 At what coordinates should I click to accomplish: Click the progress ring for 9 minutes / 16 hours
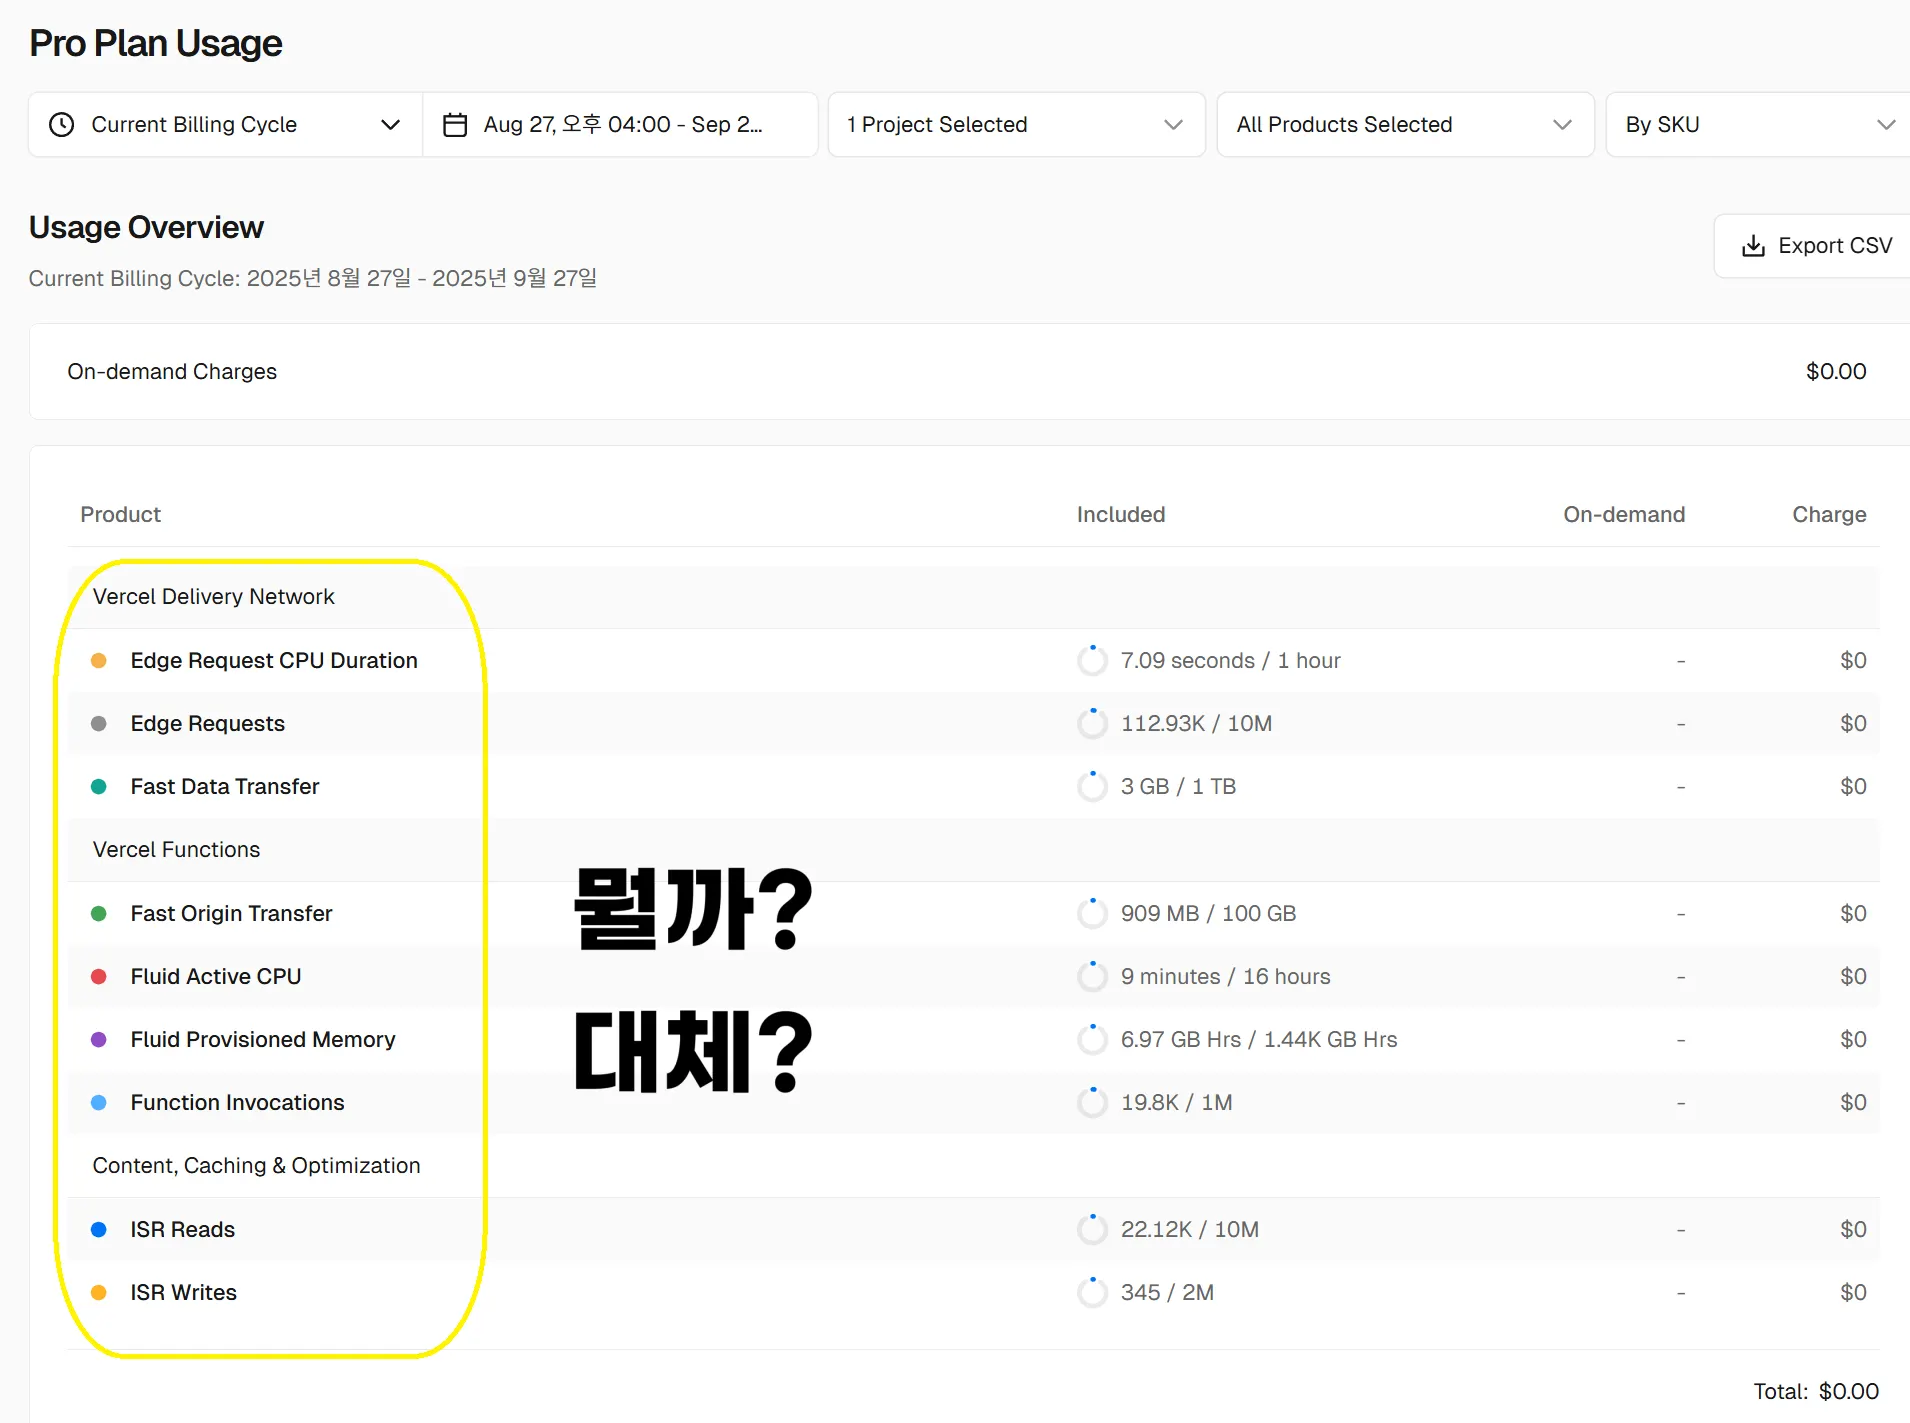[1092, 977]
